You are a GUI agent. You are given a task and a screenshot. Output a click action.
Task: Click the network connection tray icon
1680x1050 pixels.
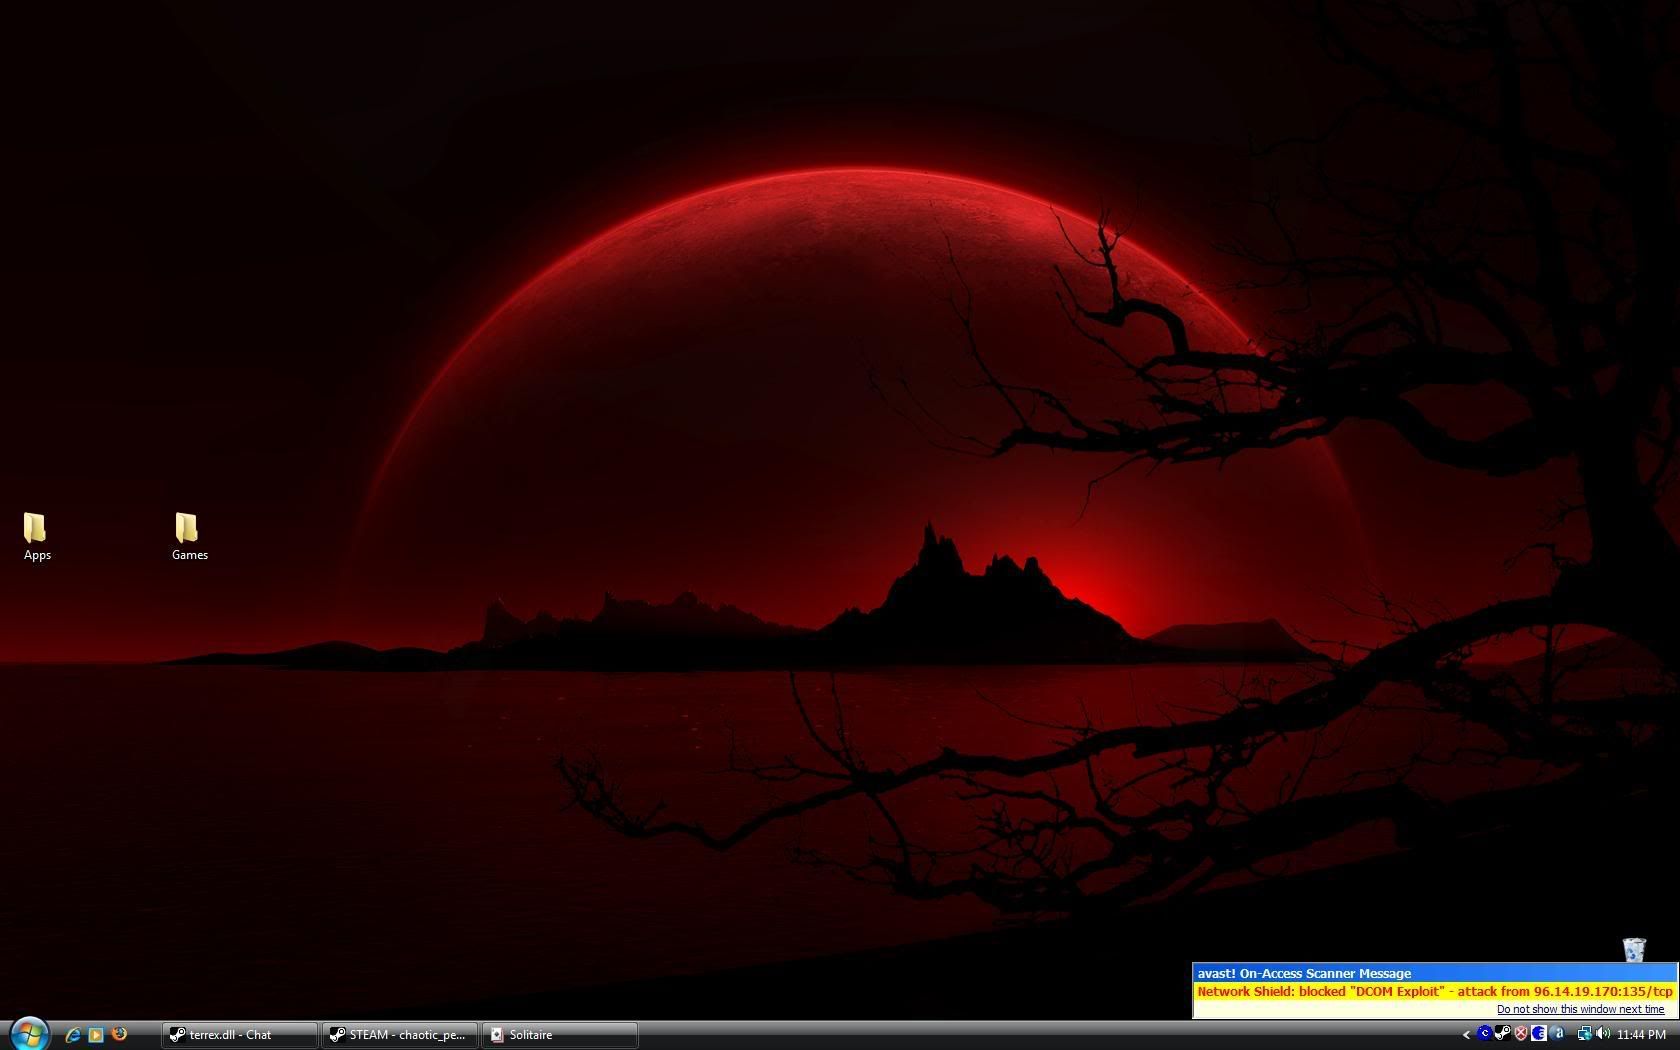point(1583,1034)
